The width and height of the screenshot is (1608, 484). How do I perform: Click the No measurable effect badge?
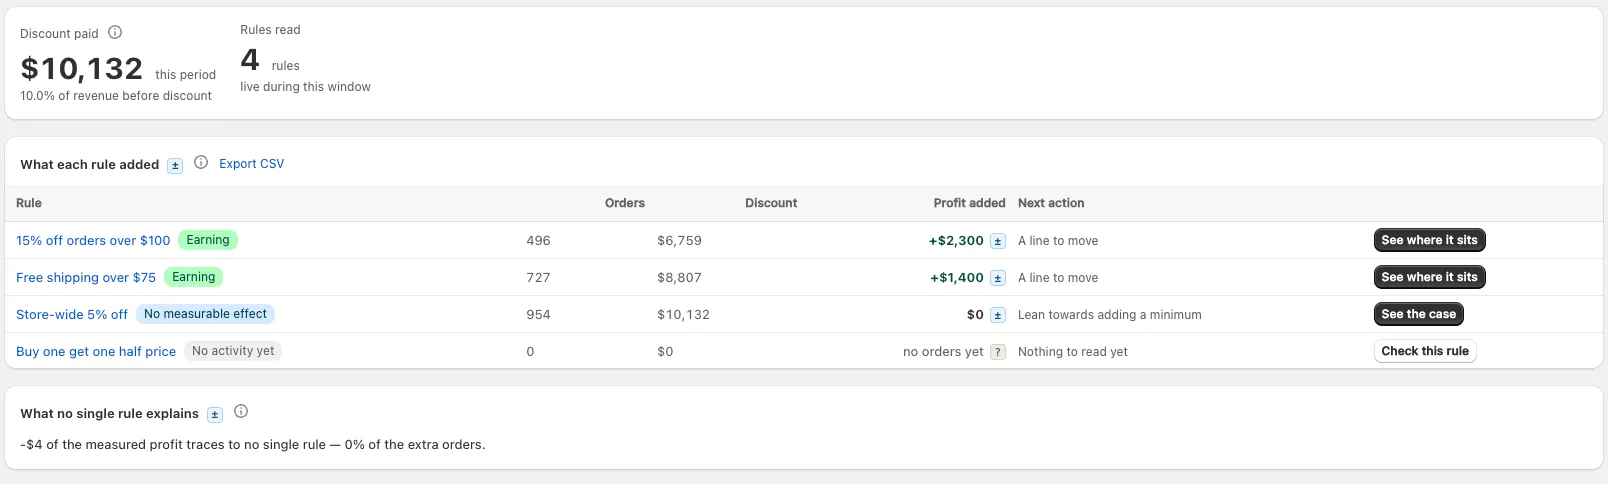pyautogui.click(x=205, y=314)
